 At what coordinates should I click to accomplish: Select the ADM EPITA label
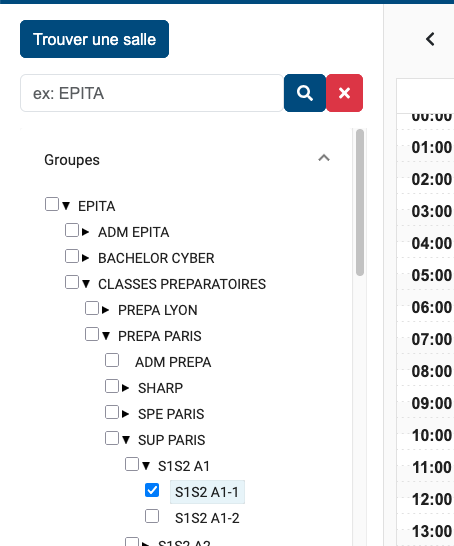[x=134, y=232]
